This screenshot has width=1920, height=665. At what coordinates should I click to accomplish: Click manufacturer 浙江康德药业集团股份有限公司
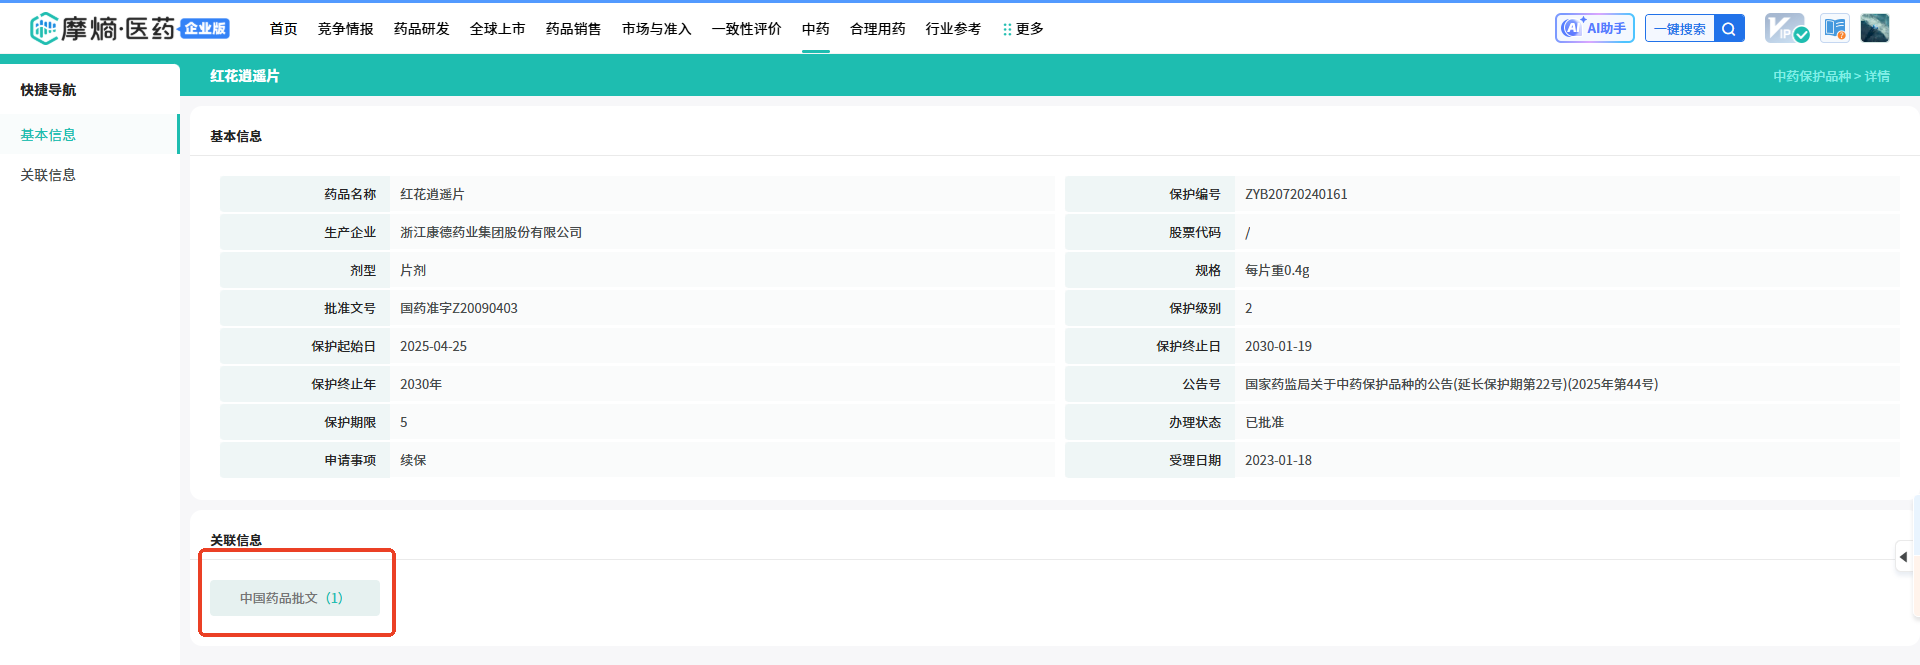pyautogui.click(x=491, y=232)
